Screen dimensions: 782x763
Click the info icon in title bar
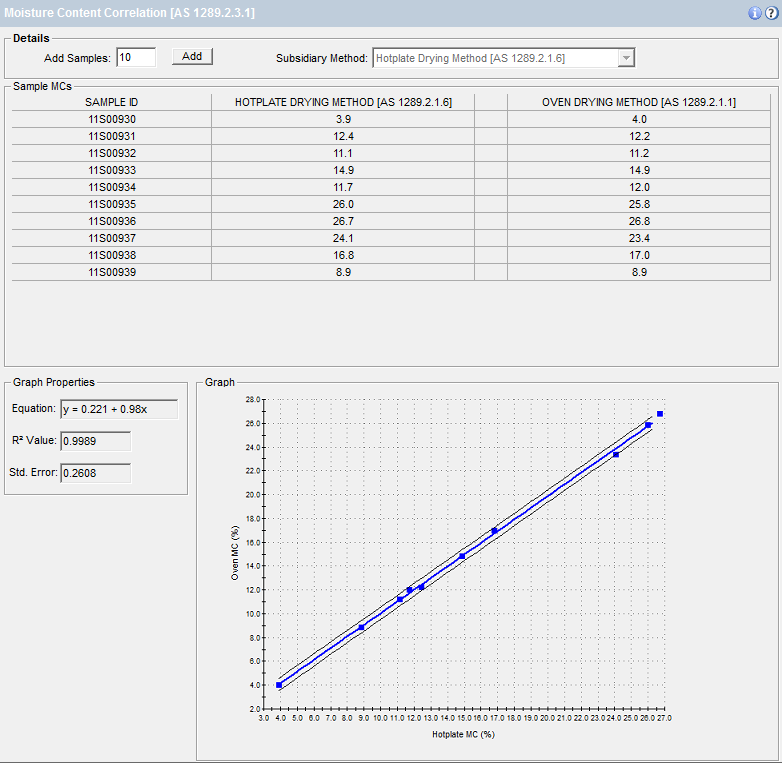(755, 13)
